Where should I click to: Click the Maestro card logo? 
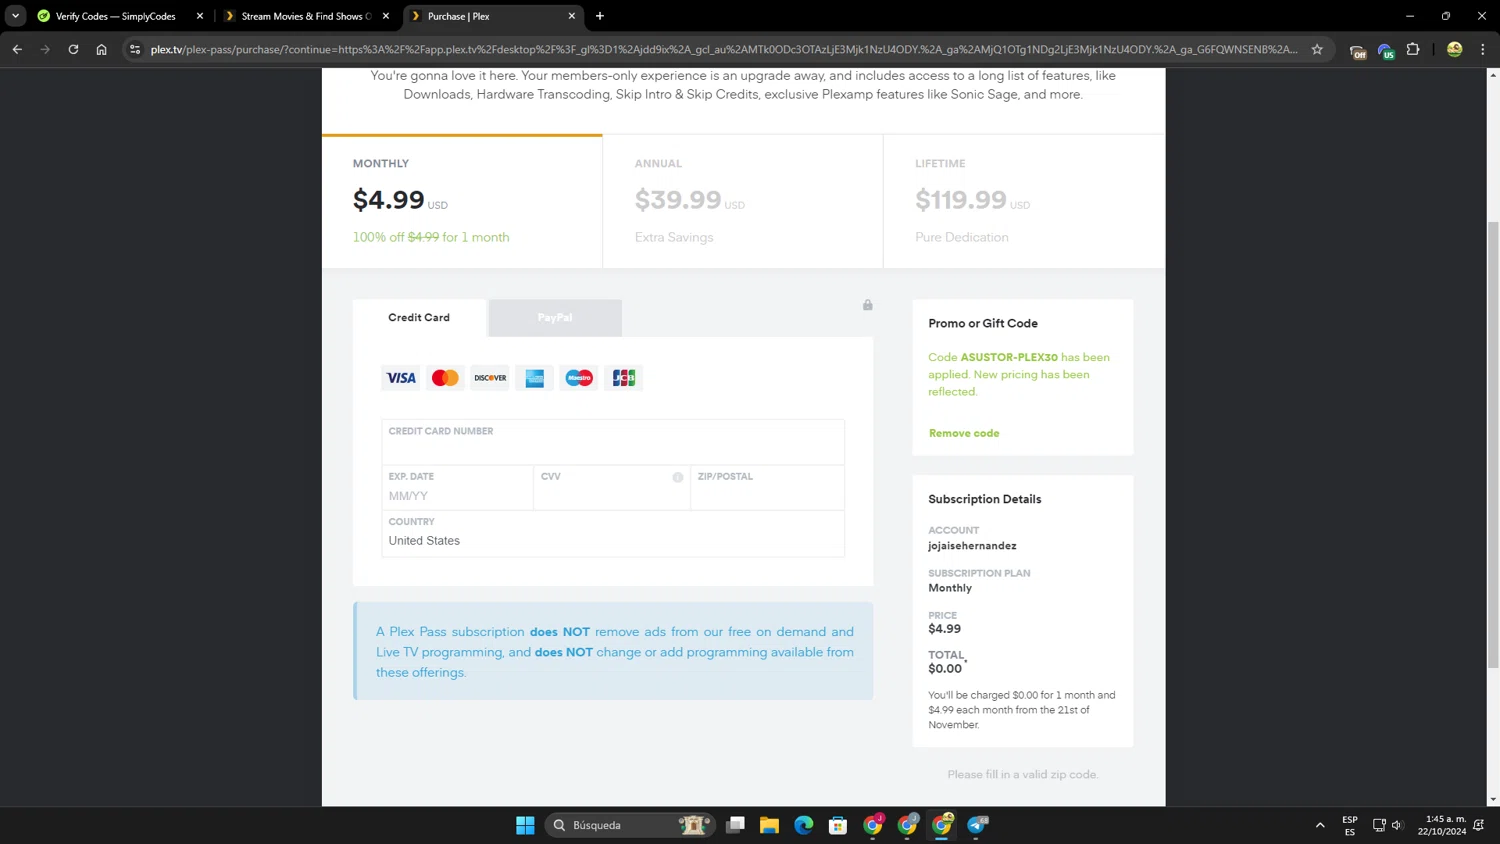click(x=579, y=378)
